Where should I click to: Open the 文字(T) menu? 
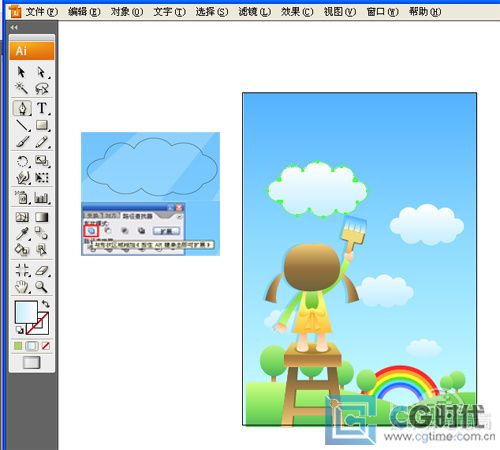[x=170, y=12]
